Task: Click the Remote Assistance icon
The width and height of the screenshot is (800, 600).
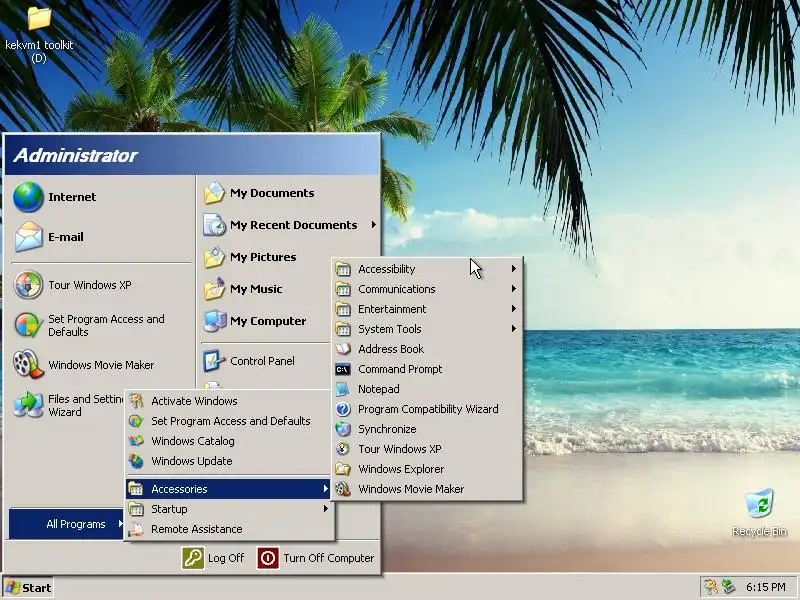Action: (136, 529)
